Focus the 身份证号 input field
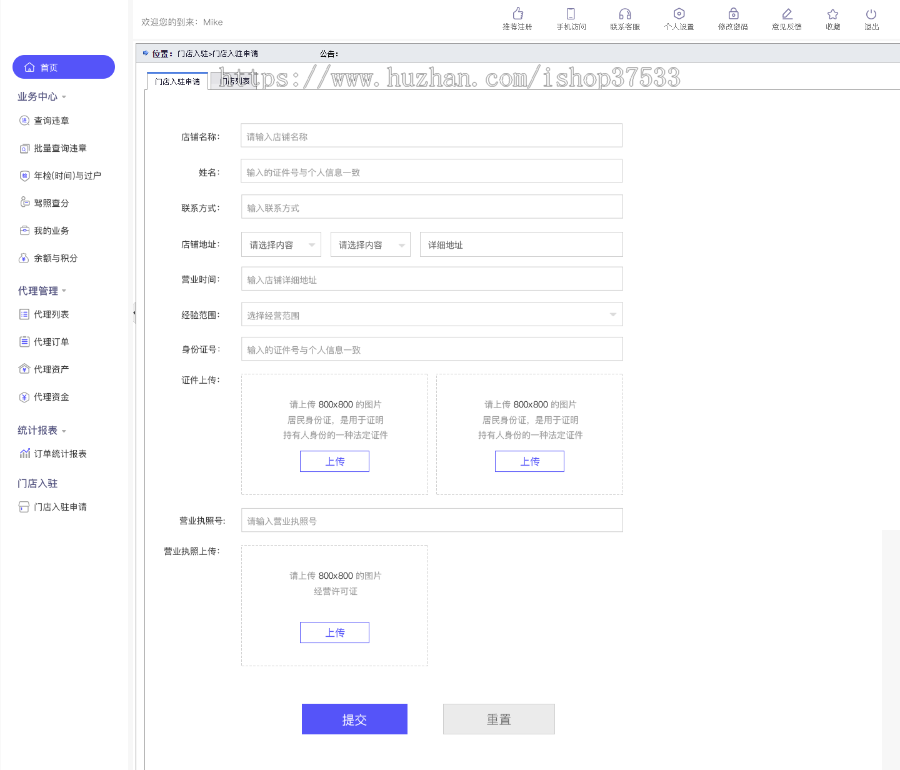 coord(432,349)
